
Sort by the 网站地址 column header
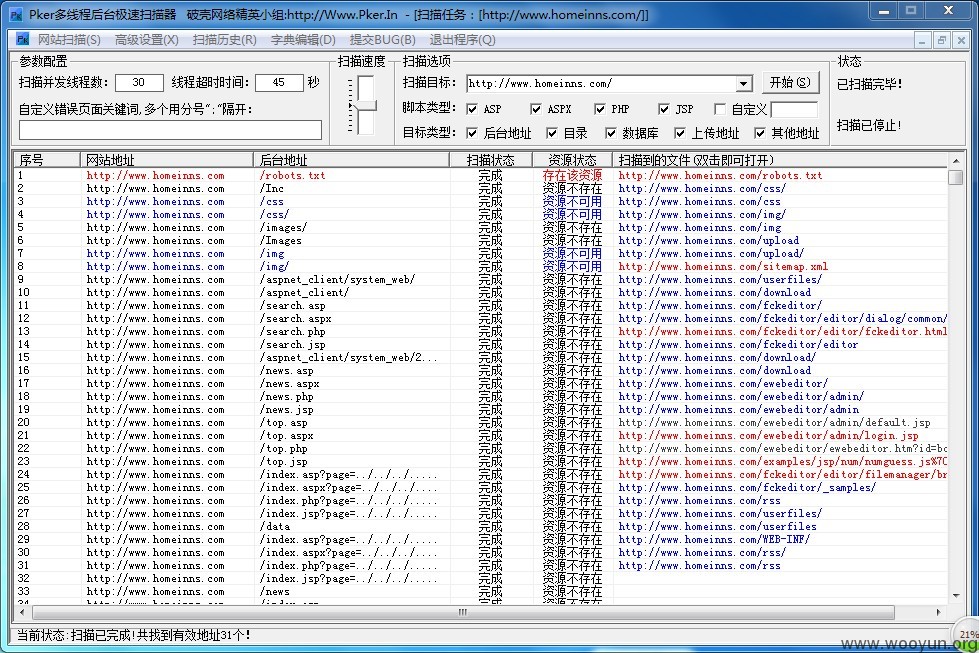click(166, 160)
